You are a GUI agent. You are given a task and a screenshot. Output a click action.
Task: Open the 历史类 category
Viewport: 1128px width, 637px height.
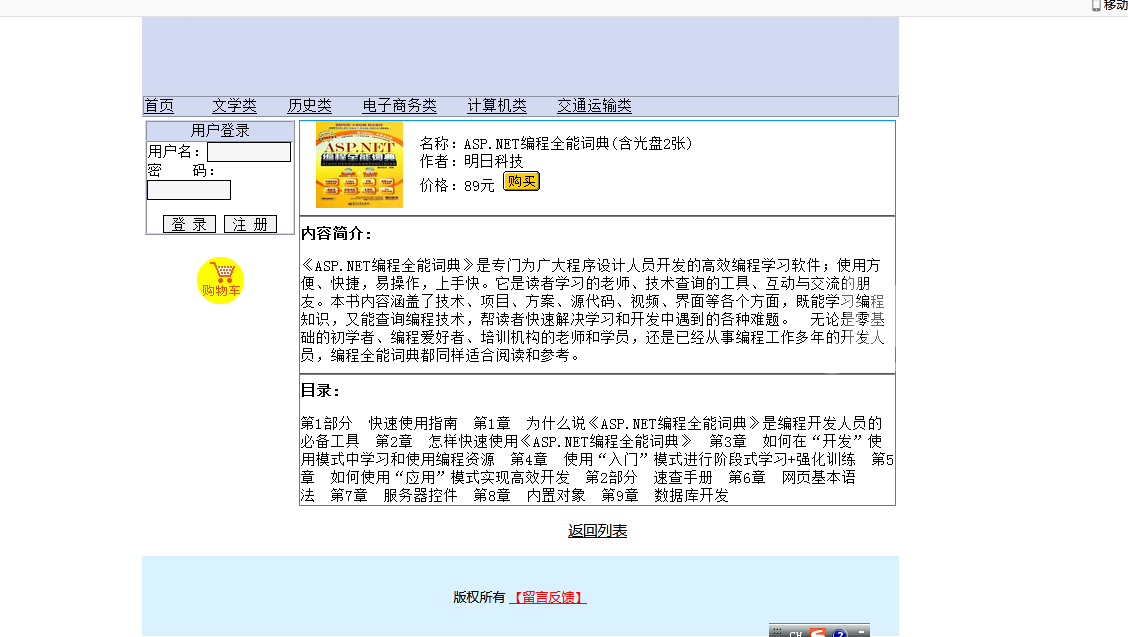point(309,106)
